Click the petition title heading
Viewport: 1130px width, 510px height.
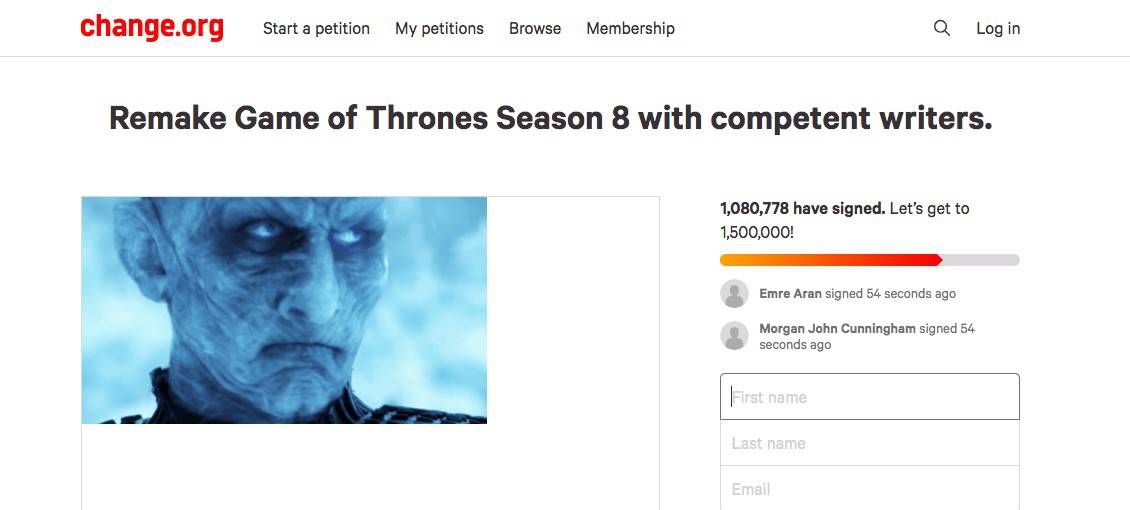551,119
